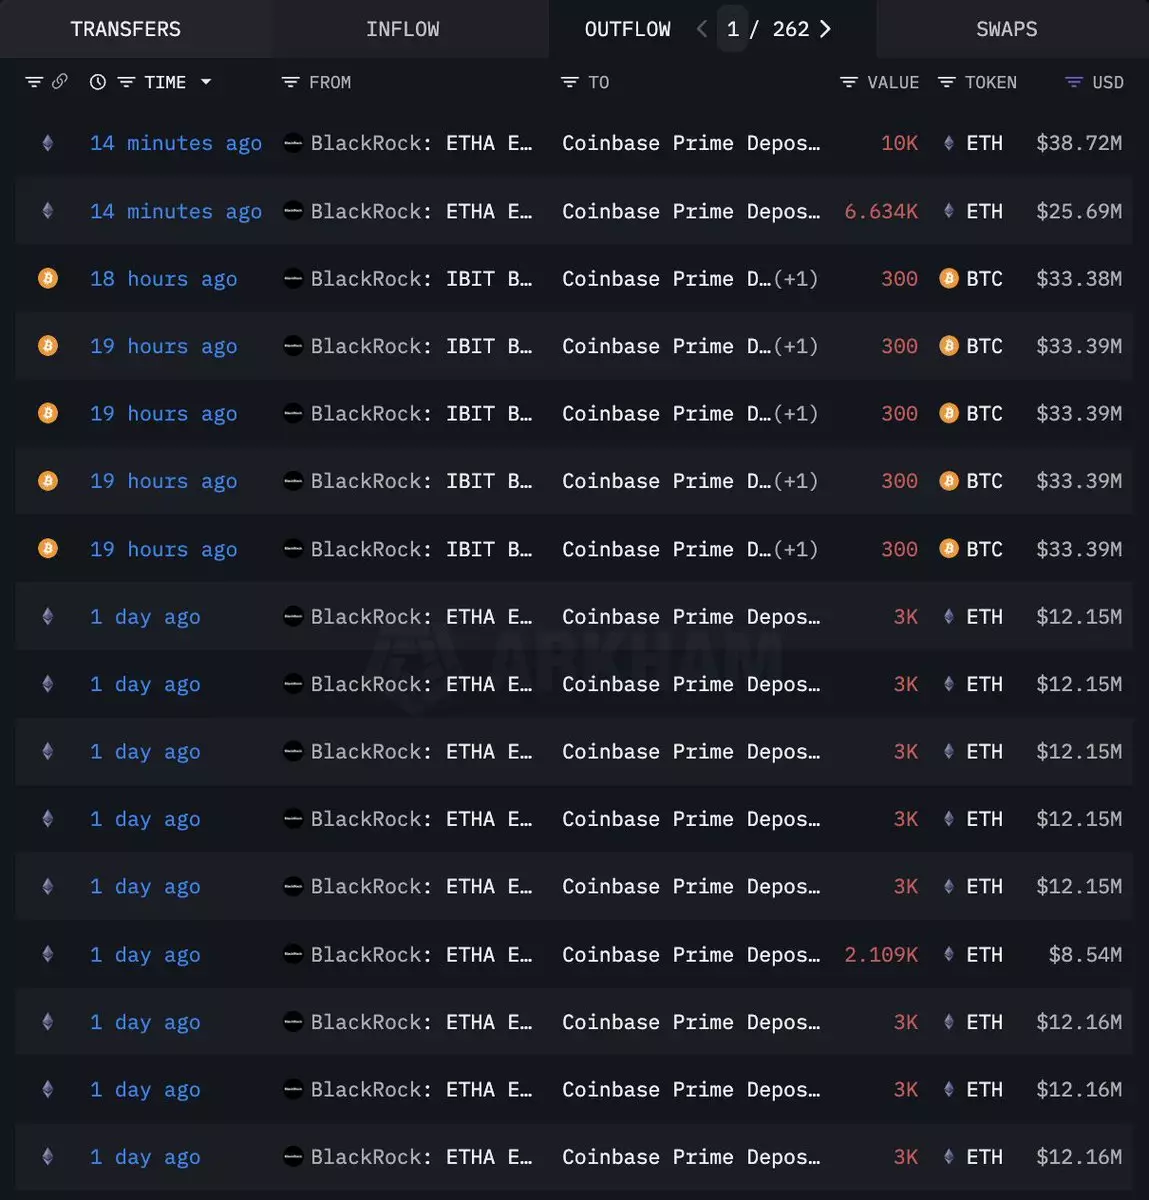Go to the previous outflow page
This screenshot has height=1200, width=1149.
[702, 29]
